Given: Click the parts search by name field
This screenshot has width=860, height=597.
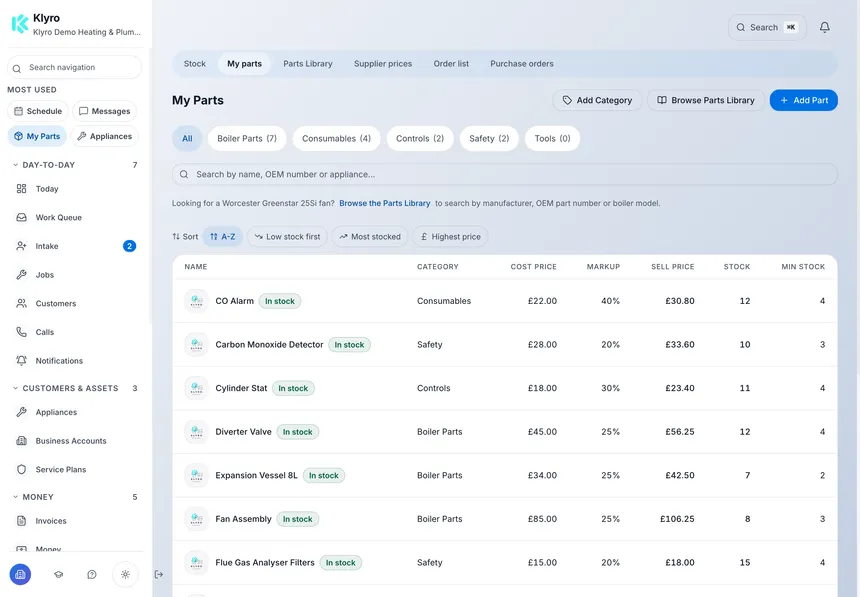Looking at the screenshot, I should [x=505, y=174].
